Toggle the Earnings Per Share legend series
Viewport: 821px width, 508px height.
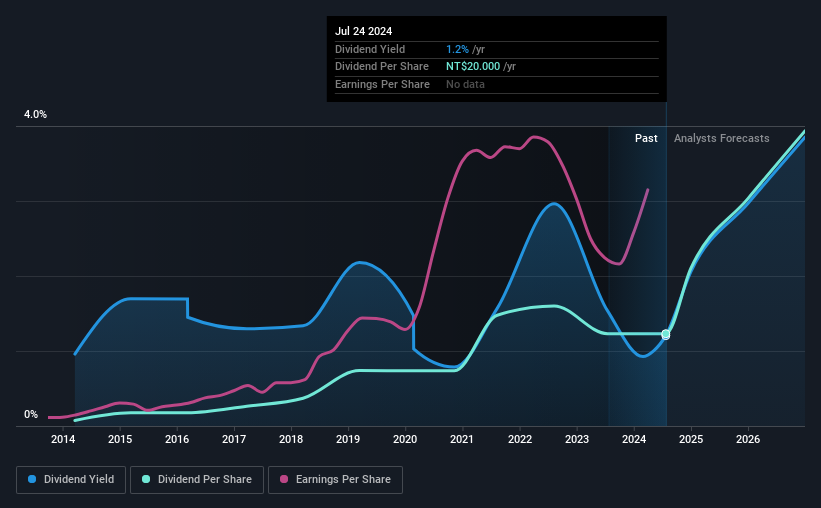tap(335, 480)
